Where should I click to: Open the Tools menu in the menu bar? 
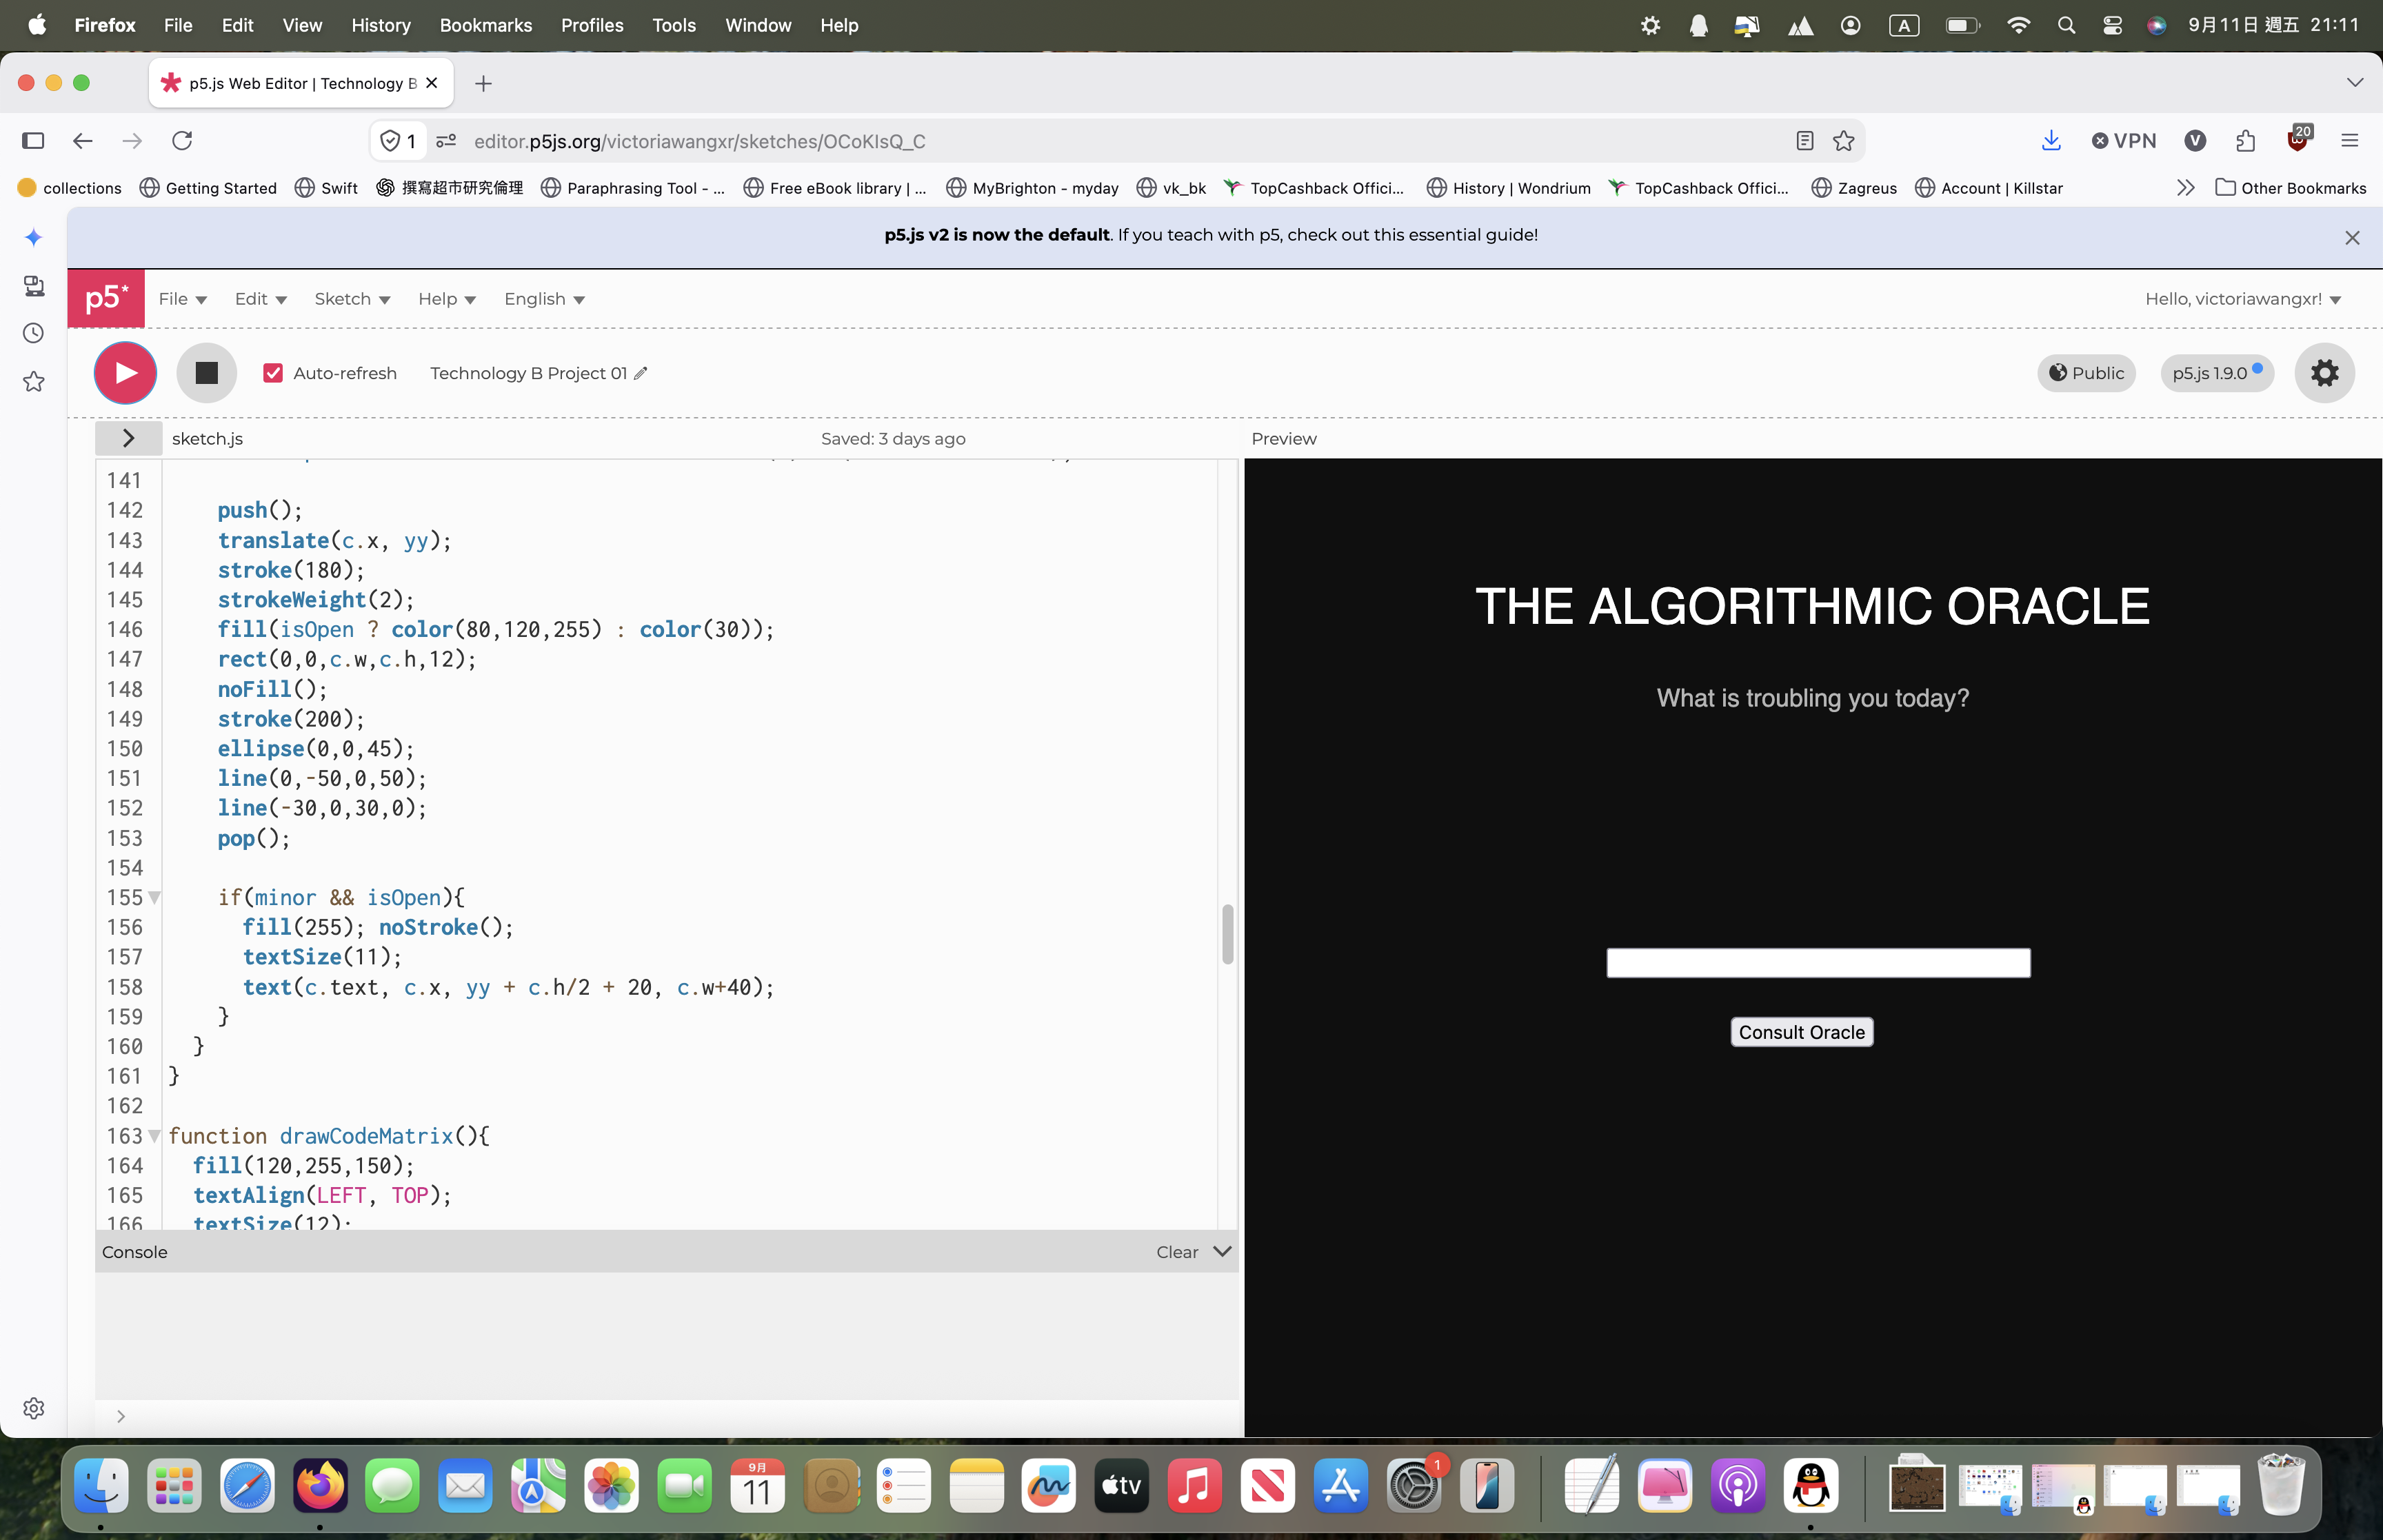(x=674, y=25)
